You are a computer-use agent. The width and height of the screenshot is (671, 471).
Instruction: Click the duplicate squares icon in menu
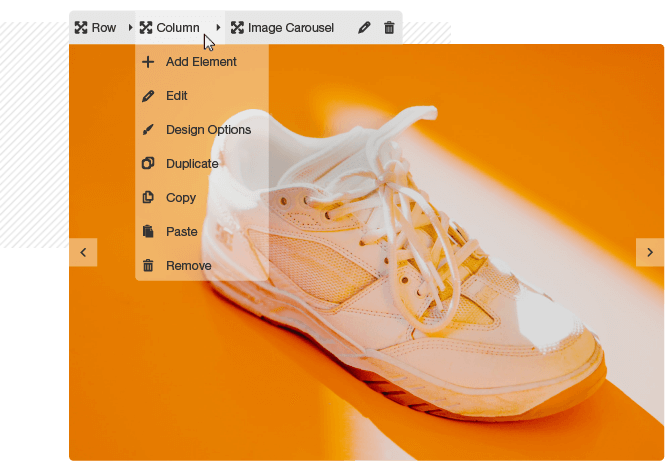(x=148, y=163)
